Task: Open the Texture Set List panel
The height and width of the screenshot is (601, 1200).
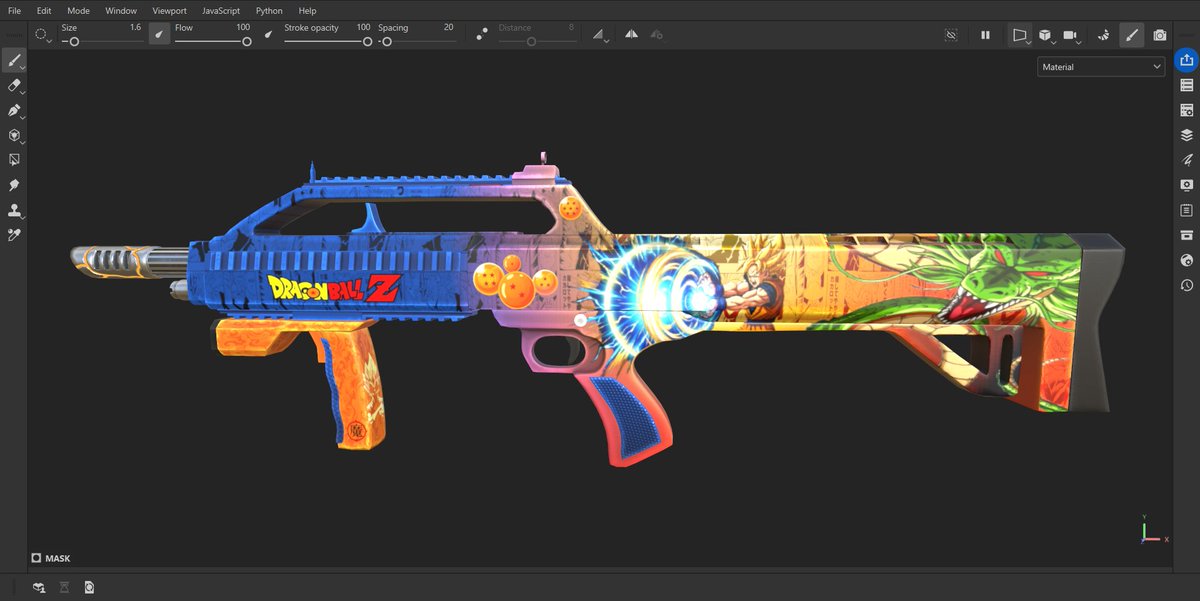Action: click(x=1187, y=85)
